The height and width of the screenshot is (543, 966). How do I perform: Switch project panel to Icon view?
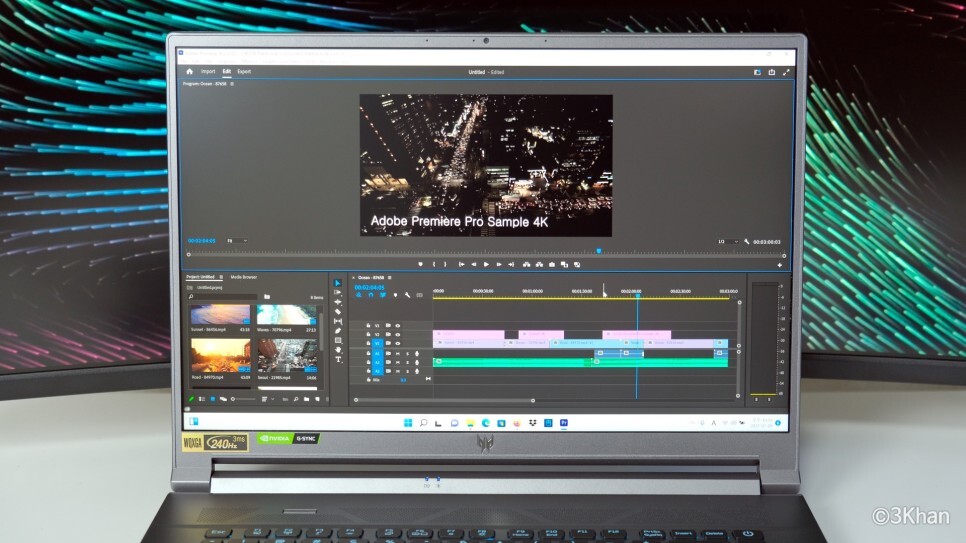pyautogui.click(x=213, y=399)
